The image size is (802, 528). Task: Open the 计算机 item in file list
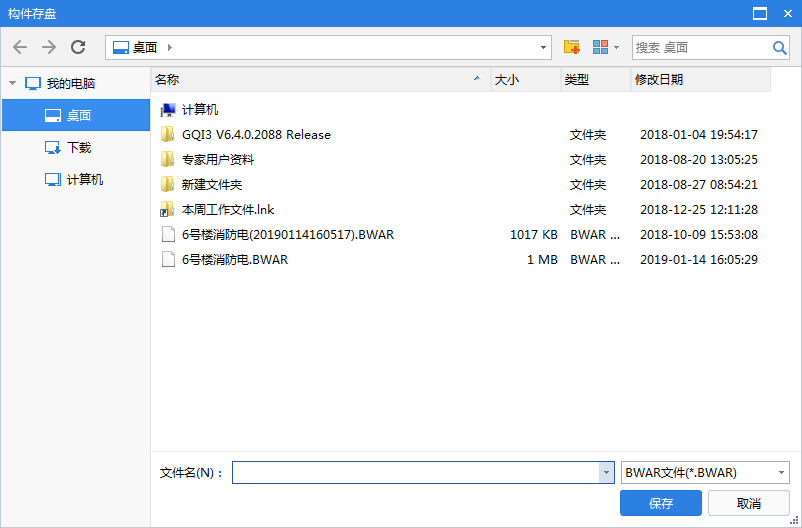199,110
